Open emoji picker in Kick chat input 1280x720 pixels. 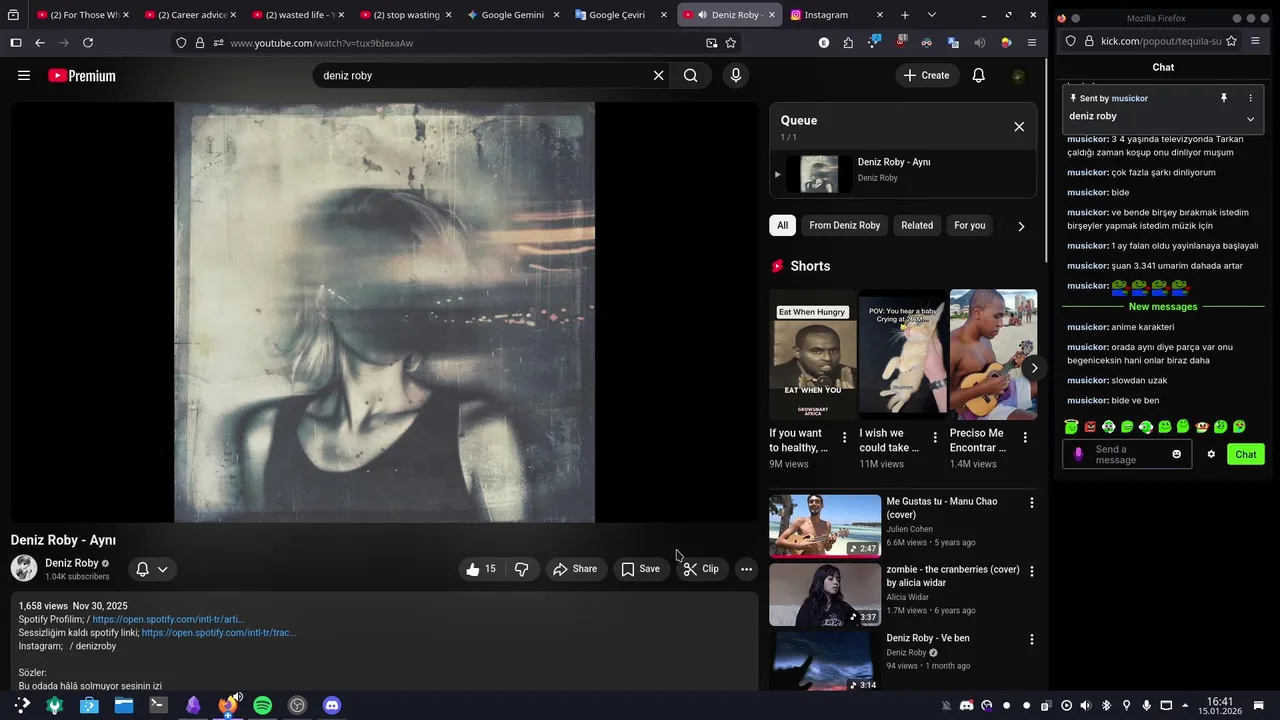pyautogui.click(x=1177, y=454)
